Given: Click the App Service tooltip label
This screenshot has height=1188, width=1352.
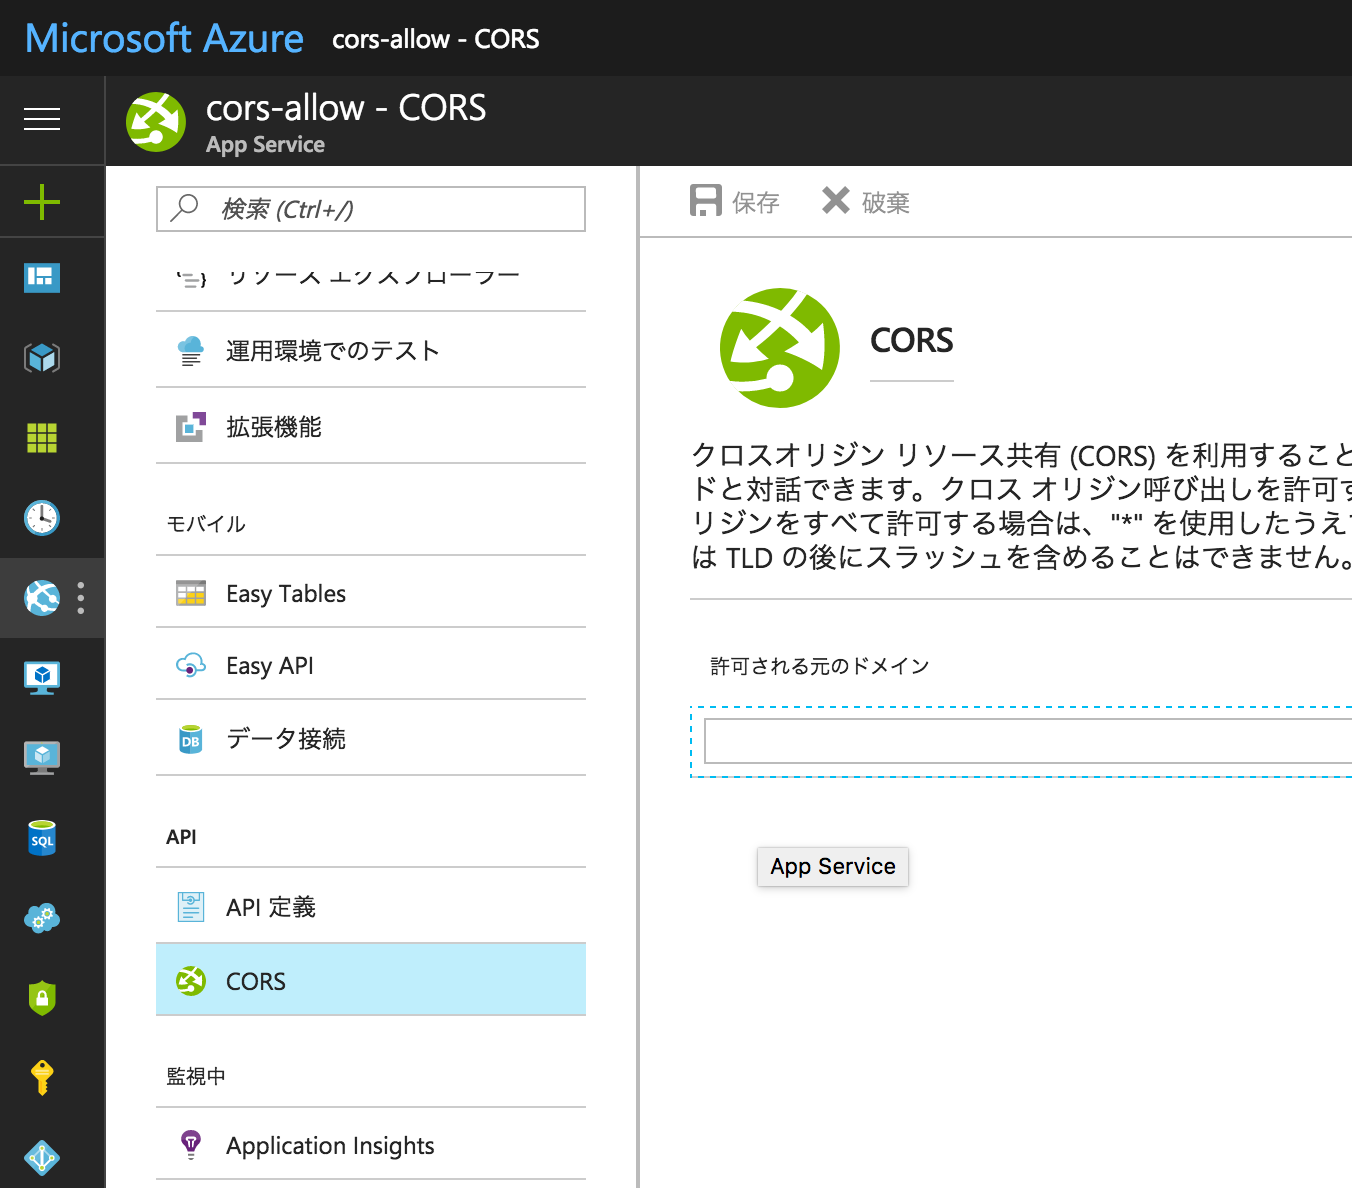Looking at the screenshot, I should (x=833, y=866).
